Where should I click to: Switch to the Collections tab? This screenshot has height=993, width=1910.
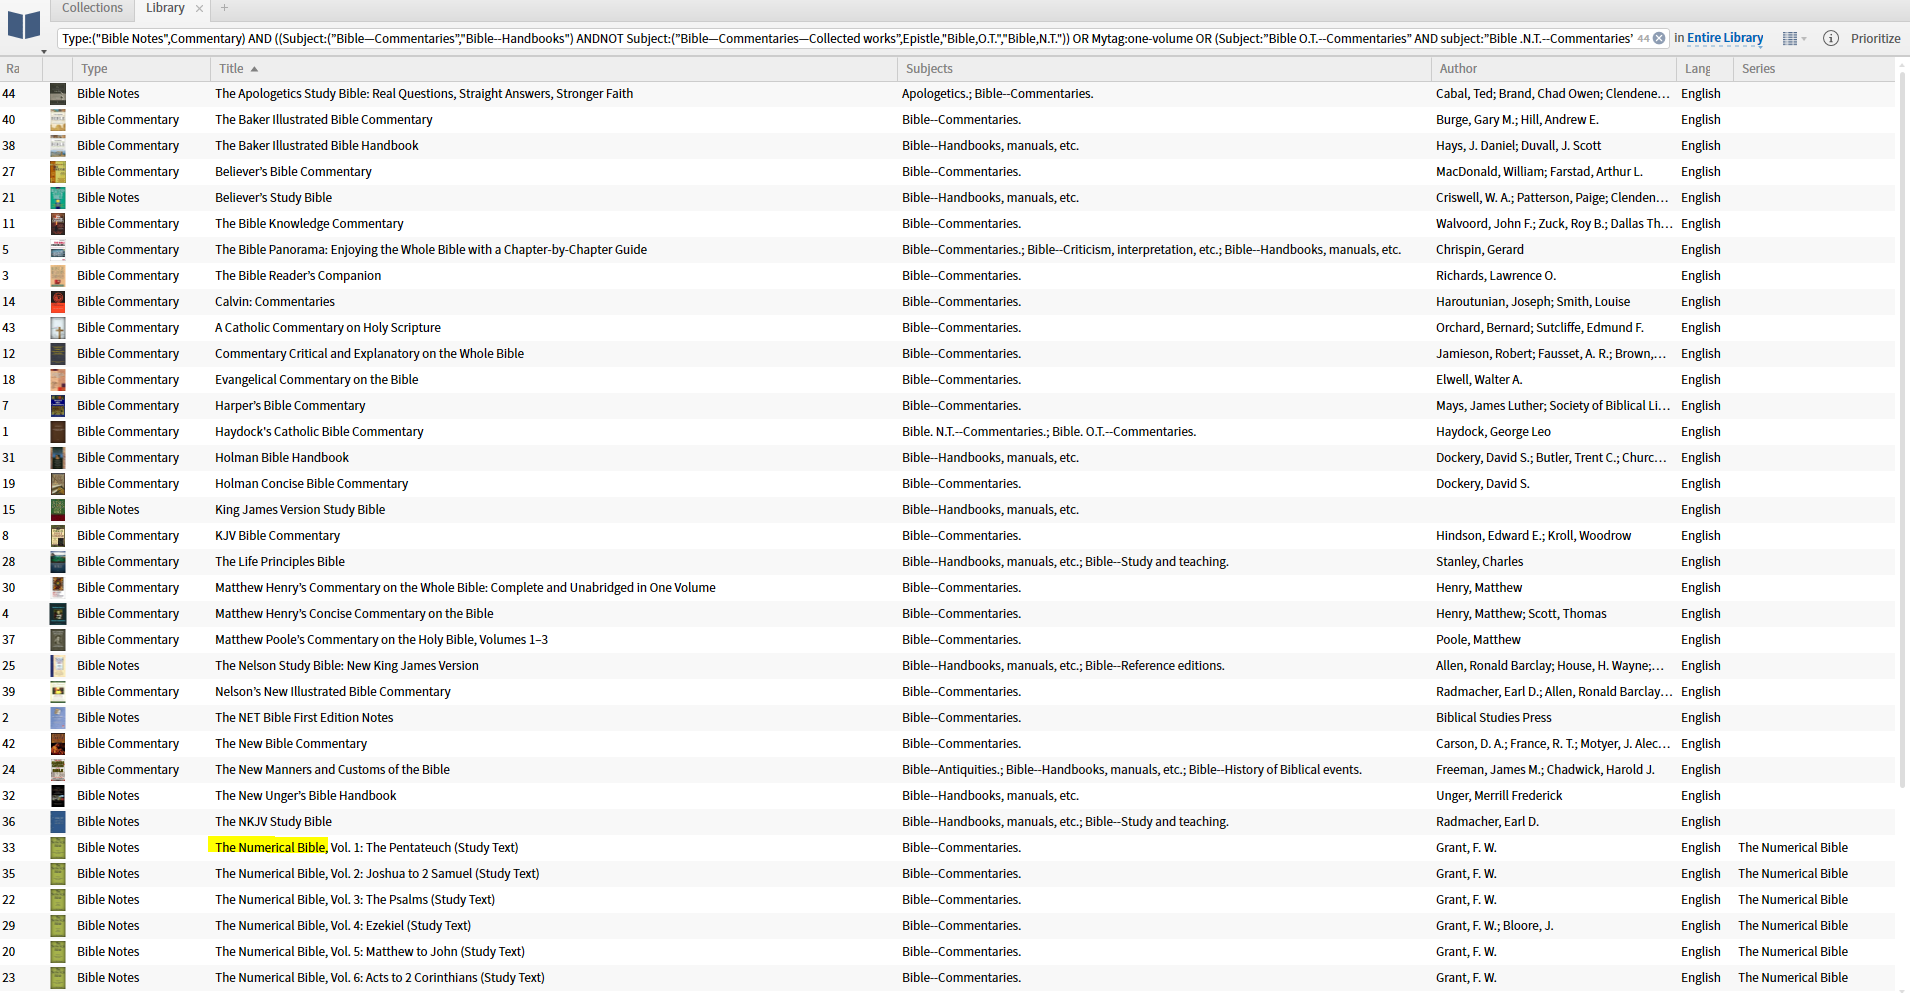(92, 8)
